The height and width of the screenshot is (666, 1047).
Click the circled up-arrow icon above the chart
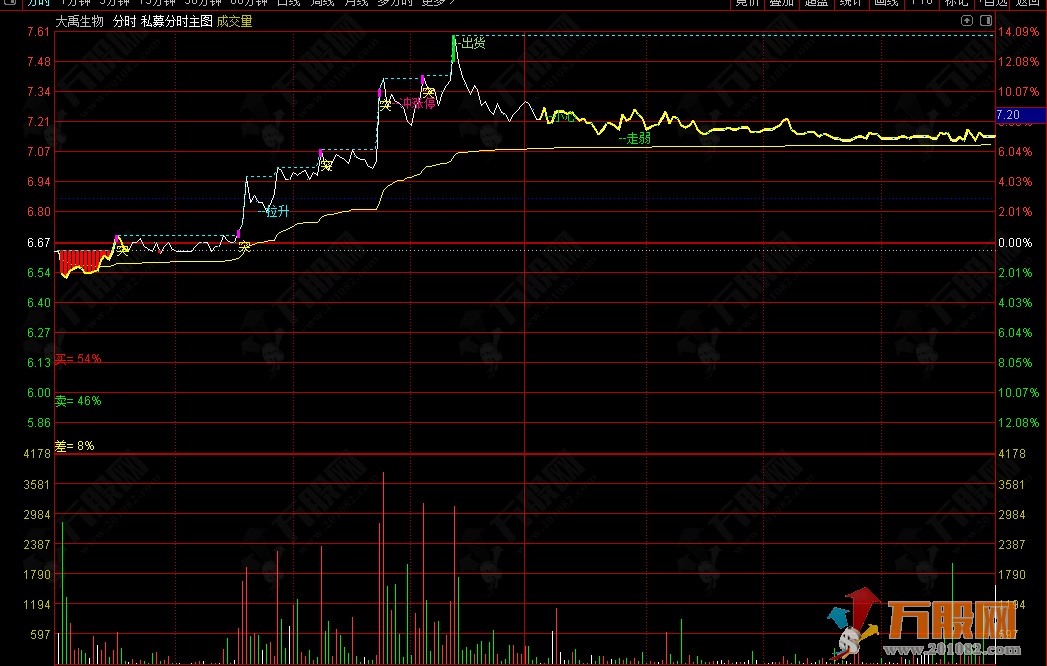pos(966,20)
